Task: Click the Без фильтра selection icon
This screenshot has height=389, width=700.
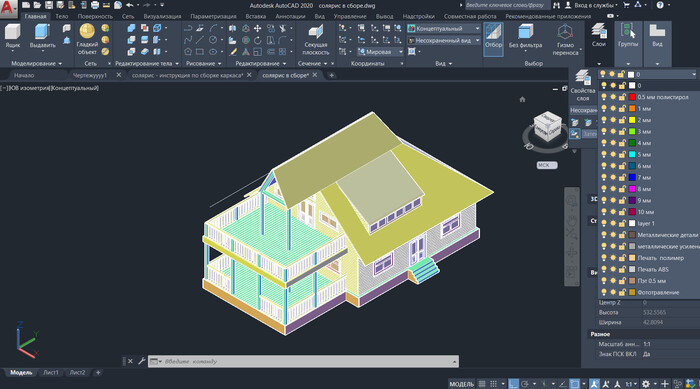Action: tap(525, 36)
